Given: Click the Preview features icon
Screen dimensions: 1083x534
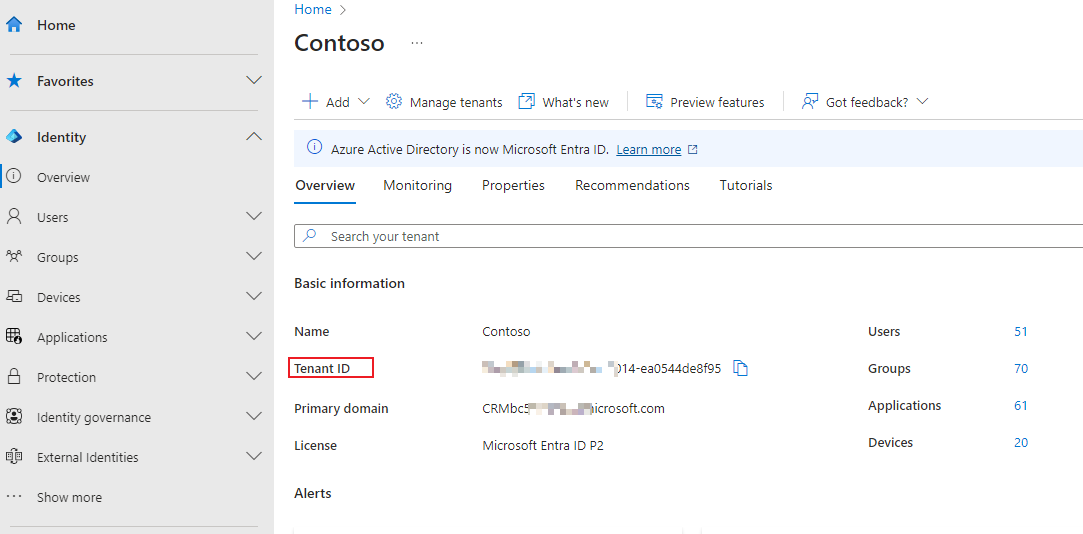Looking at the screenshot, I should [x=654, y=102].
